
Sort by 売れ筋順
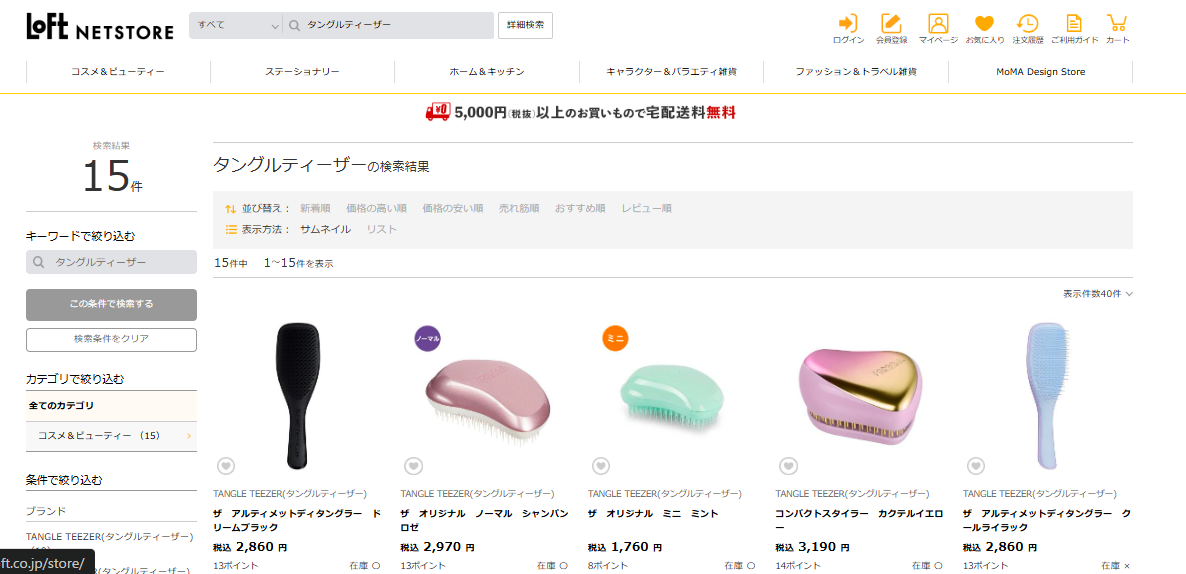[x=519, y=209]
